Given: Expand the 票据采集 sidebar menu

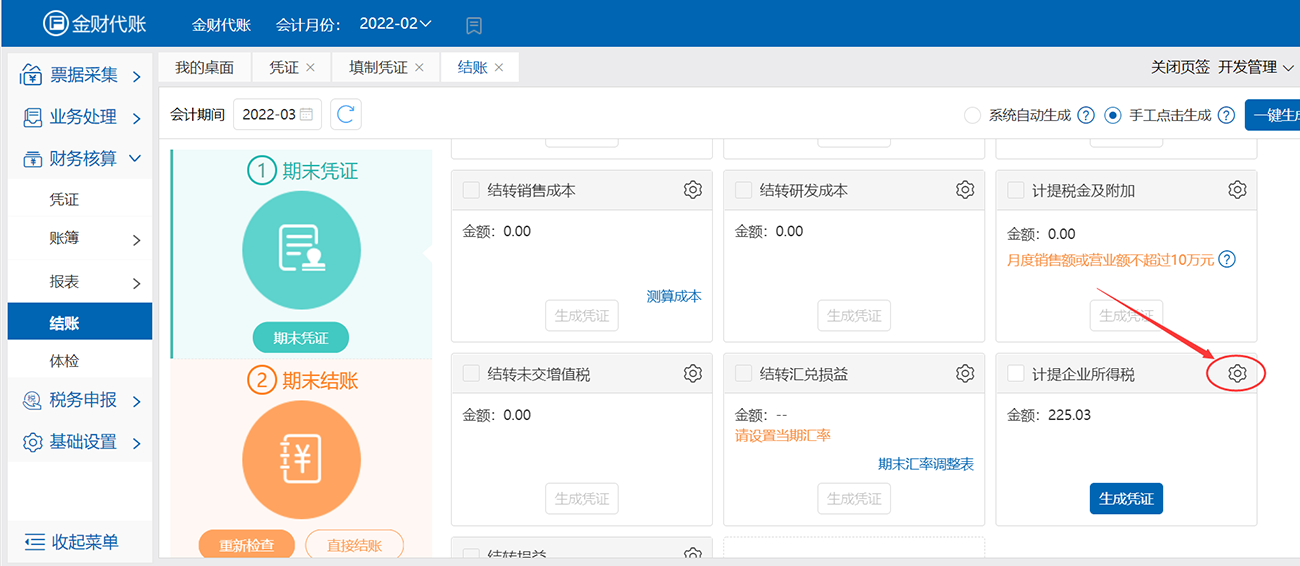Looking at the screenshot, I should click(80, 75).
